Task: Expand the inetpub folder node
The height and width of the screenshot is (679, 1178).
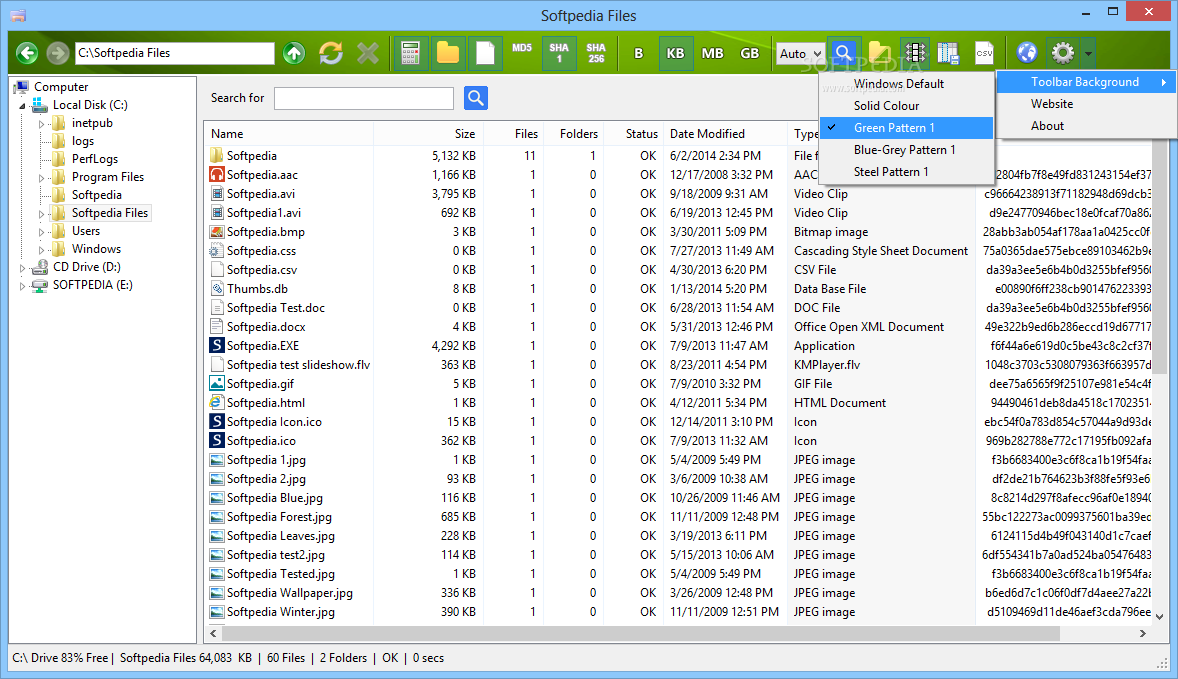Action: point(41,123)
